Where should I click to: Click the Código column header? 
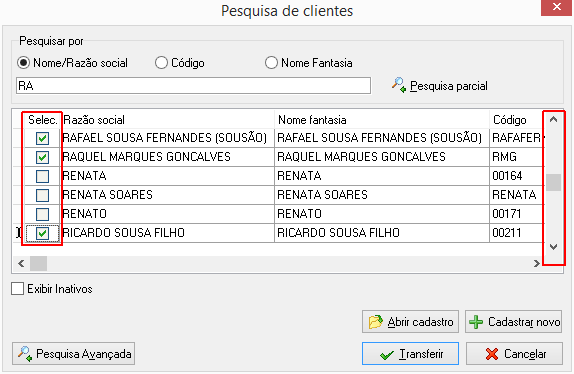(517, 120)
